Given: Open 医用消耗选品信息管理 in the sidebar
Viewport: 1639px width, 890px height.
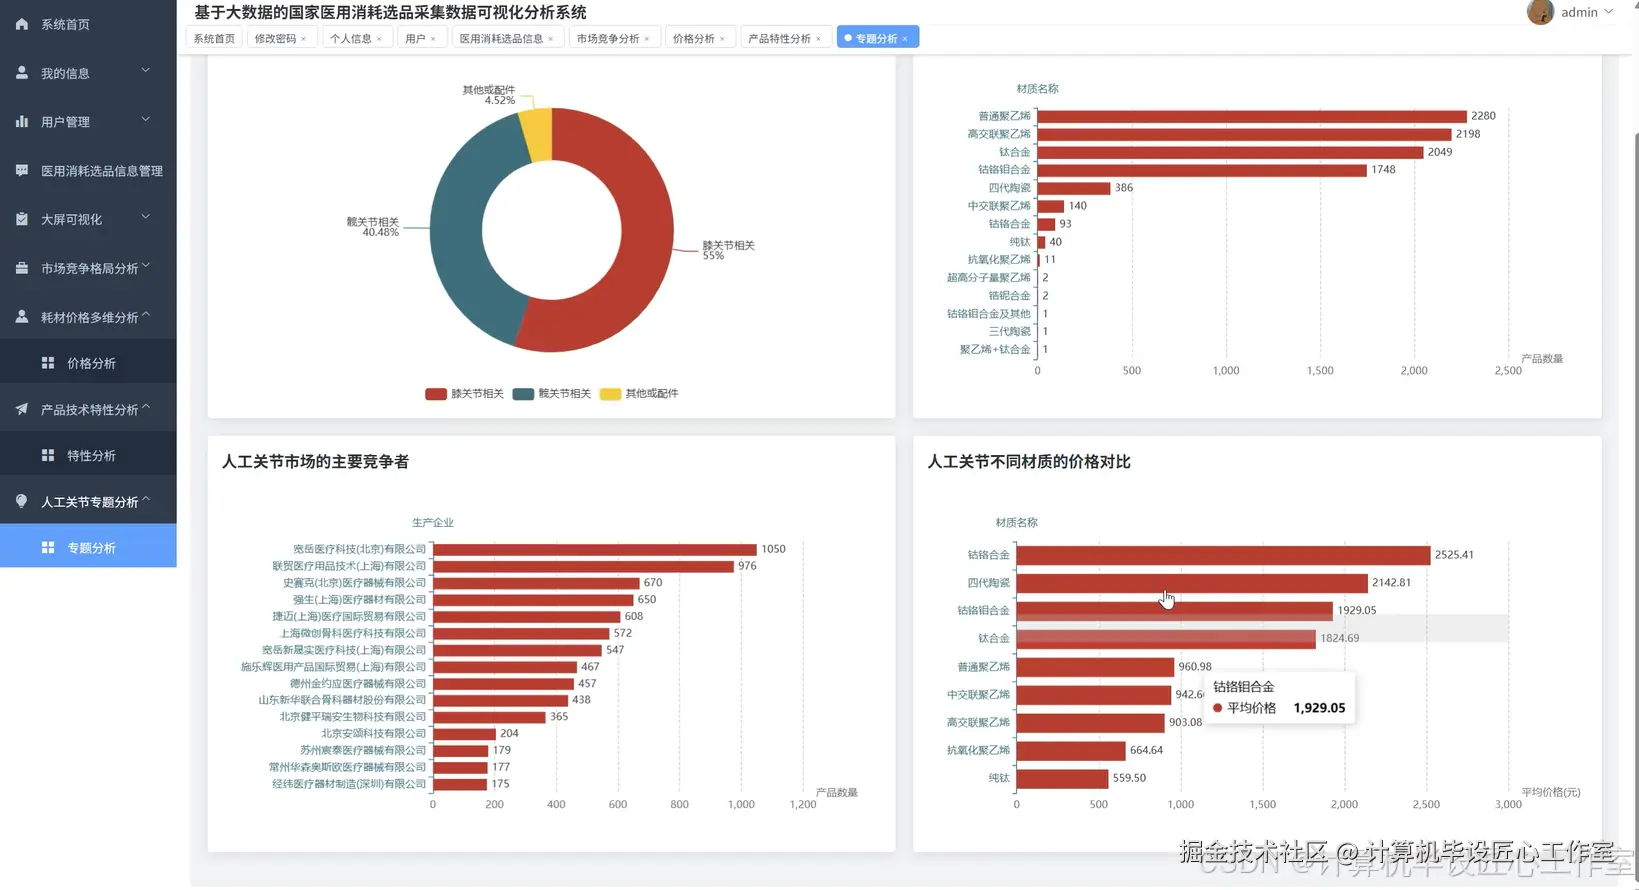Looking at the screenshot, I should pyautogui.click(x=88, y=170).
